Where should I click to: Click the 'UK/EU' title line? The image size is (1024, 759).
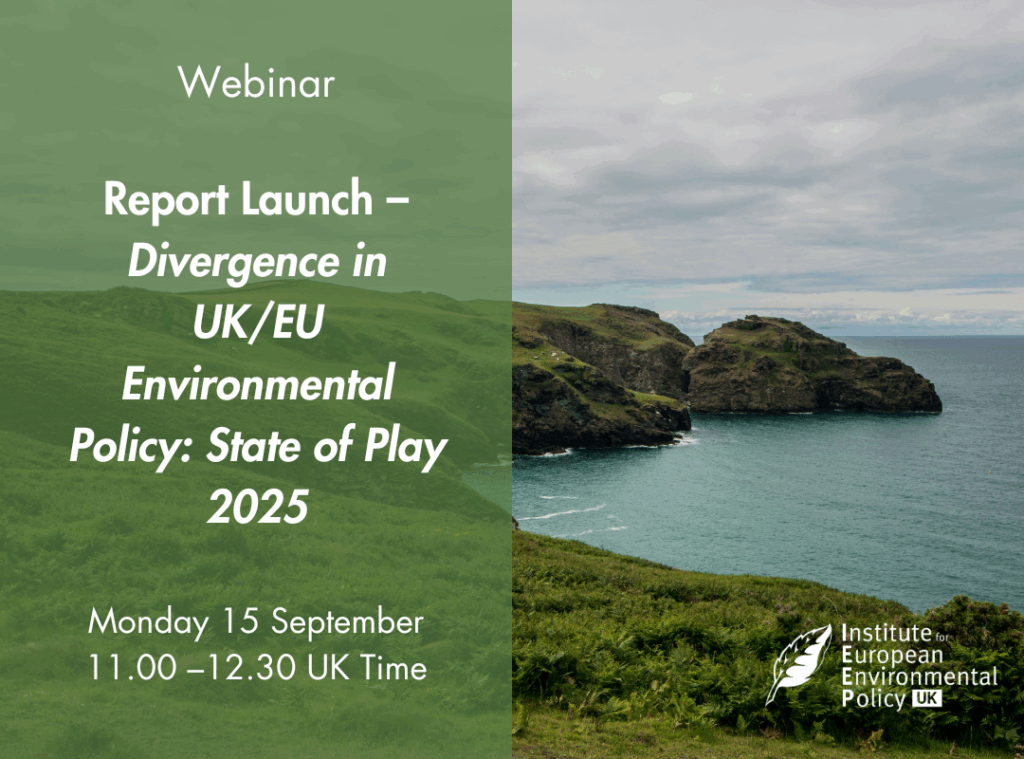point(256,325)
